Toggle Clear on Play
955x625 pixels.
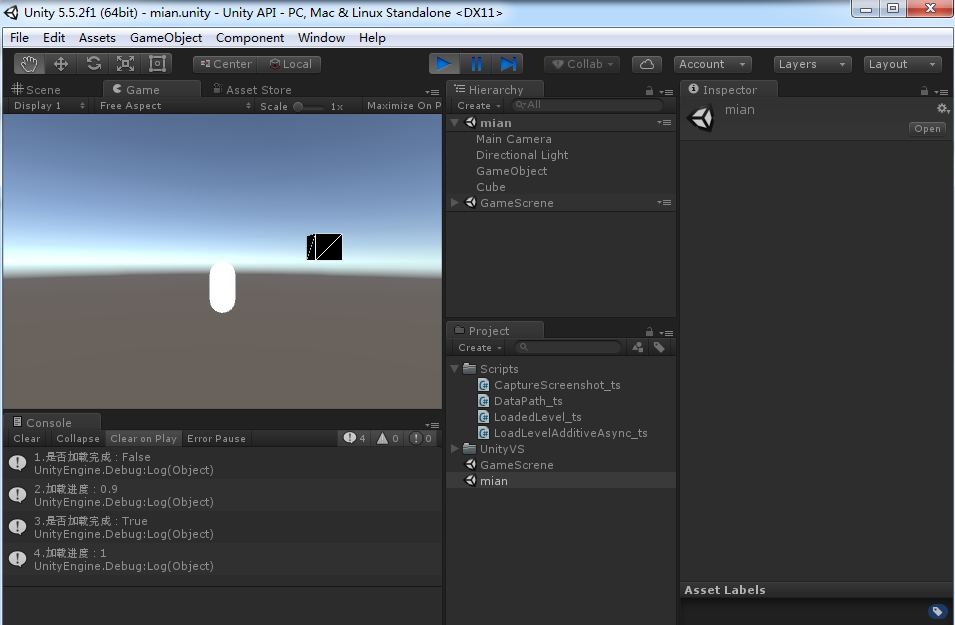[x=143, y=439]
